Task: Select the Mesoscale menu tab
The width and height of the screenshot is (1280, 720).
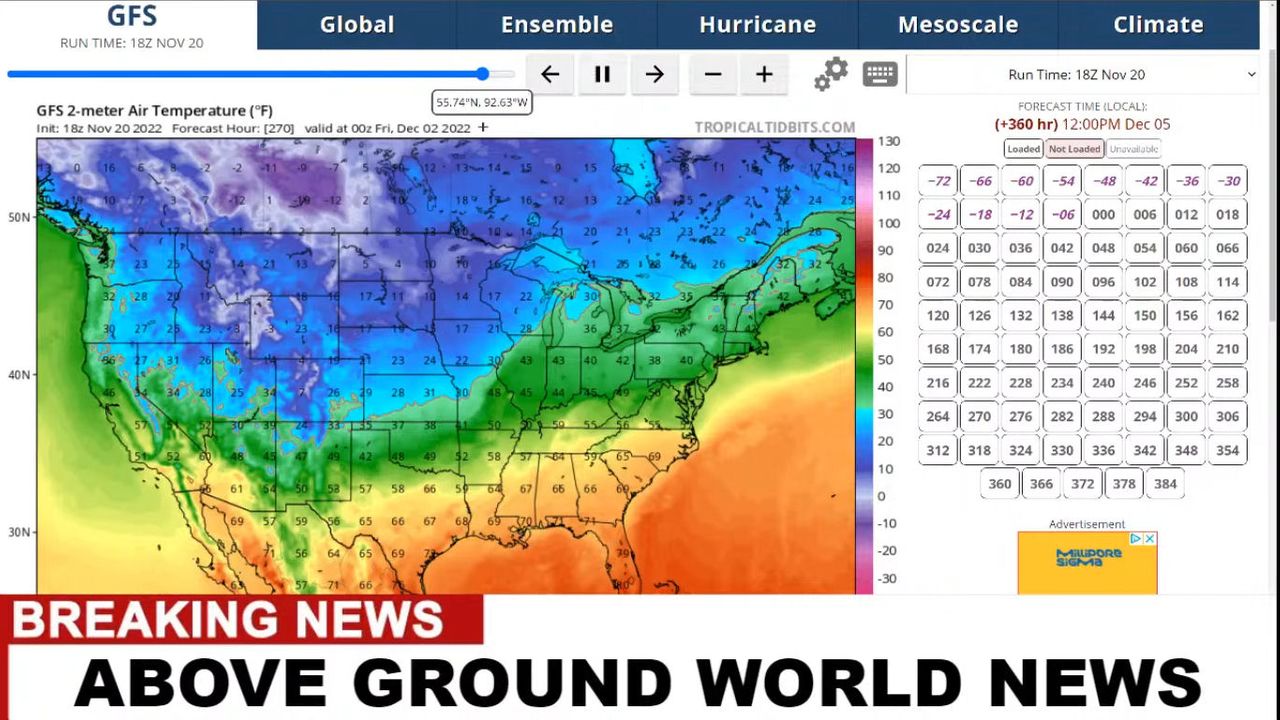Action: 958,25
